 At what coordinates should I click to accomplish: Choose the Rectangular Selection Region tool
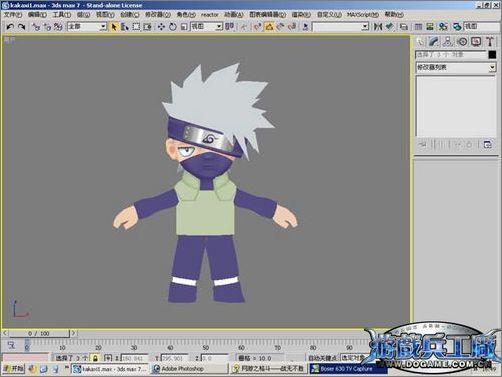click(x=136, y=27)
